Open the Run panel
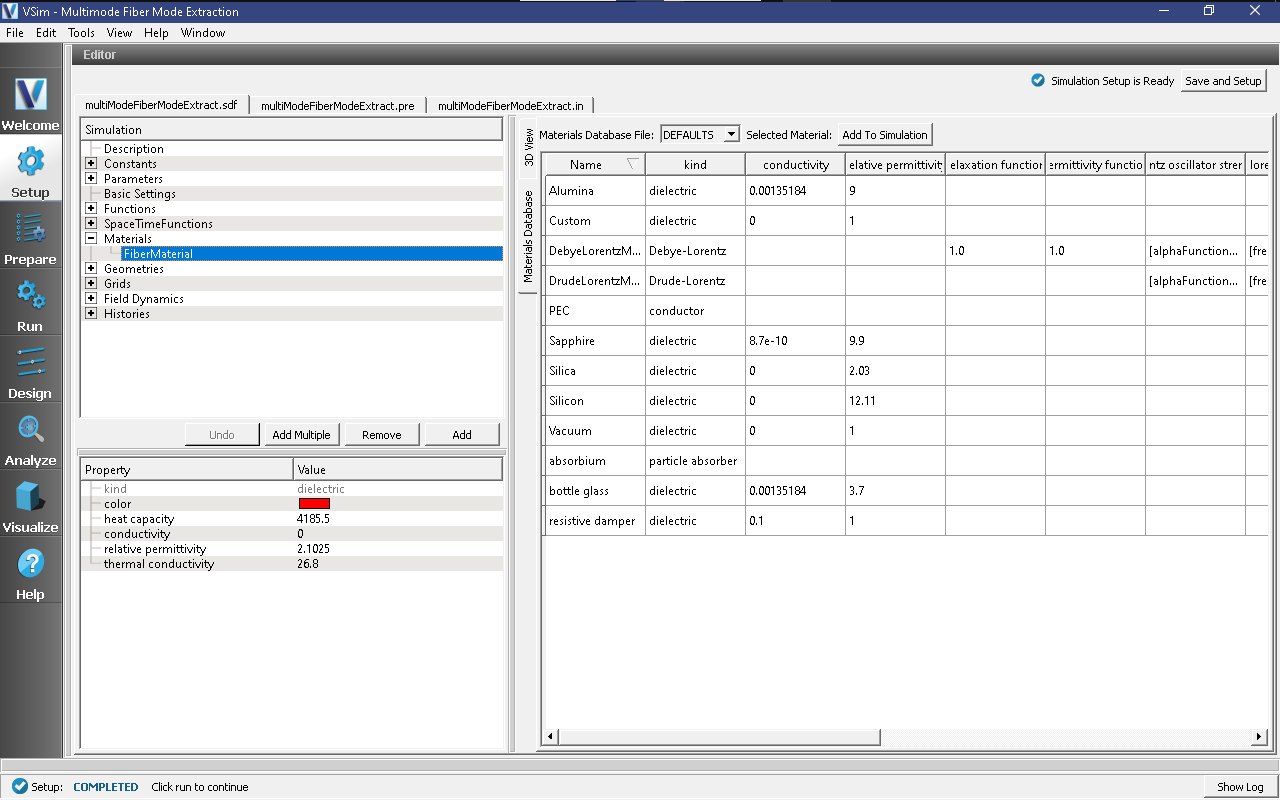 (x=30, y=303)
